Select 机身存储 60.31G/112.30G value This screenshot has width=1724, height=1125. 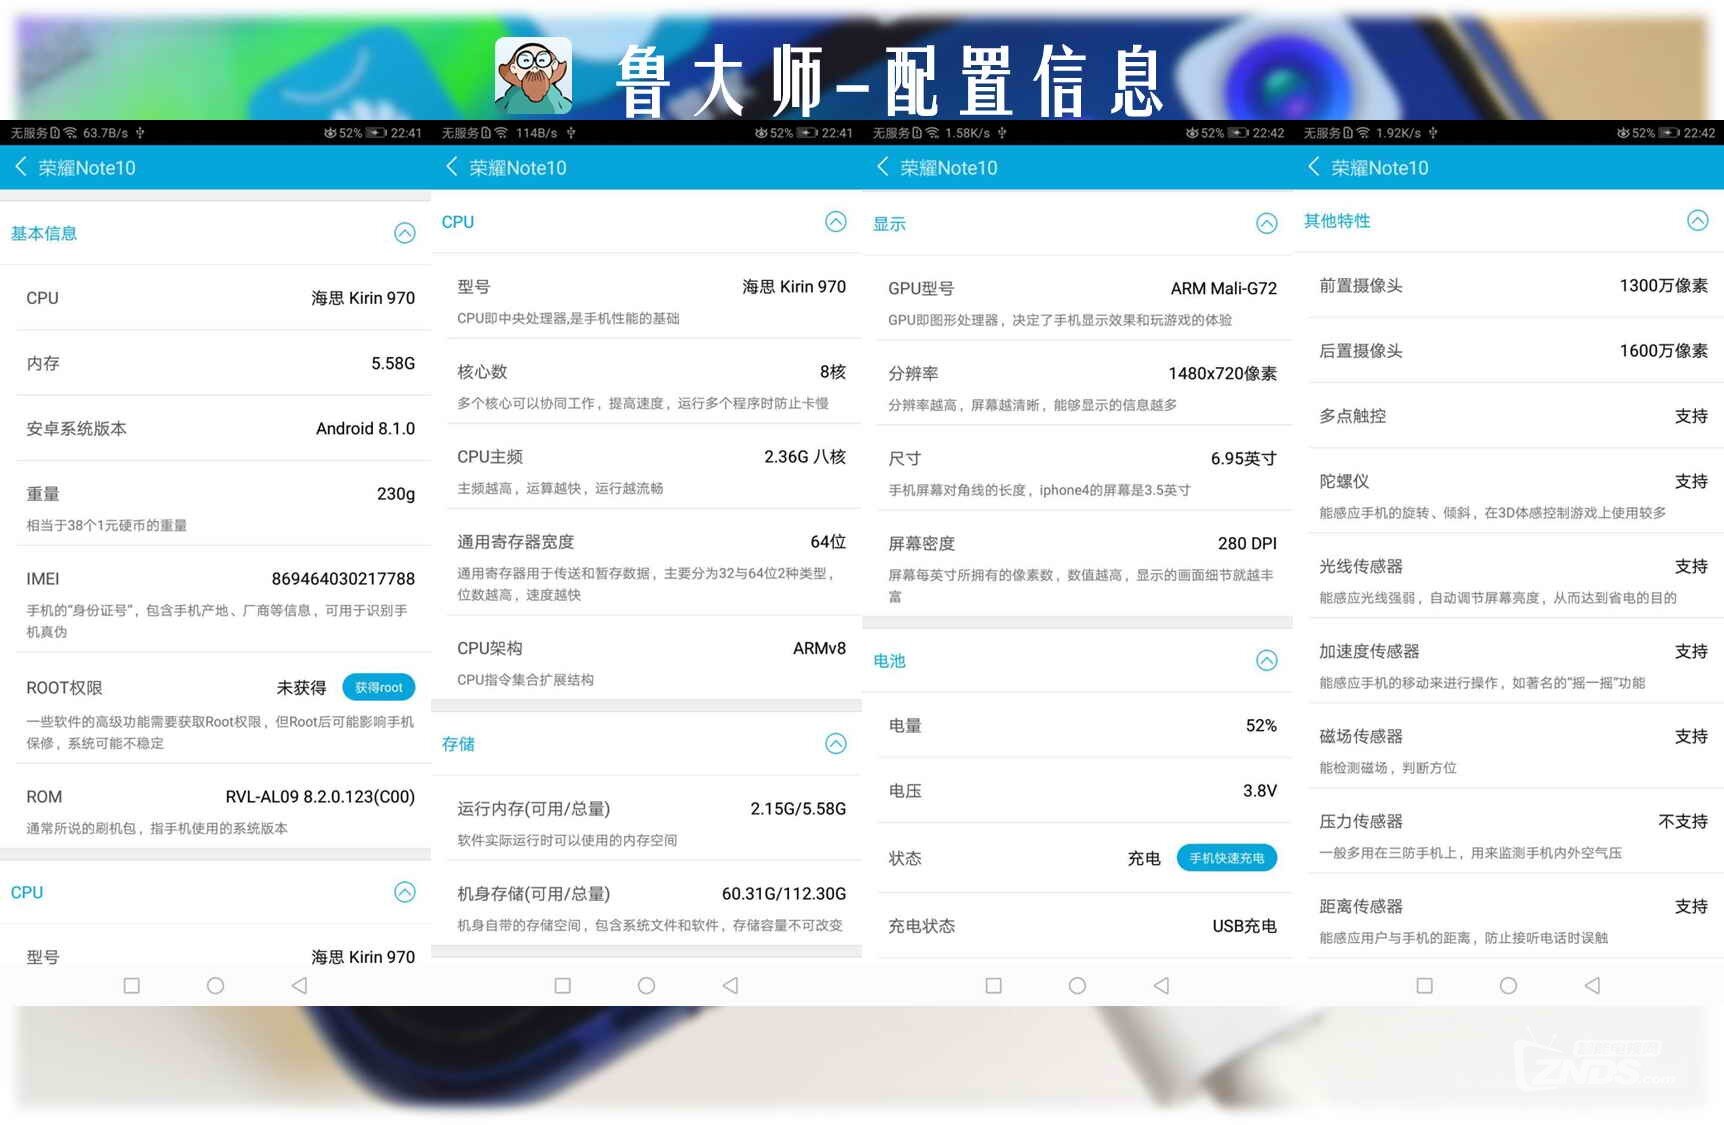point(784,893)
